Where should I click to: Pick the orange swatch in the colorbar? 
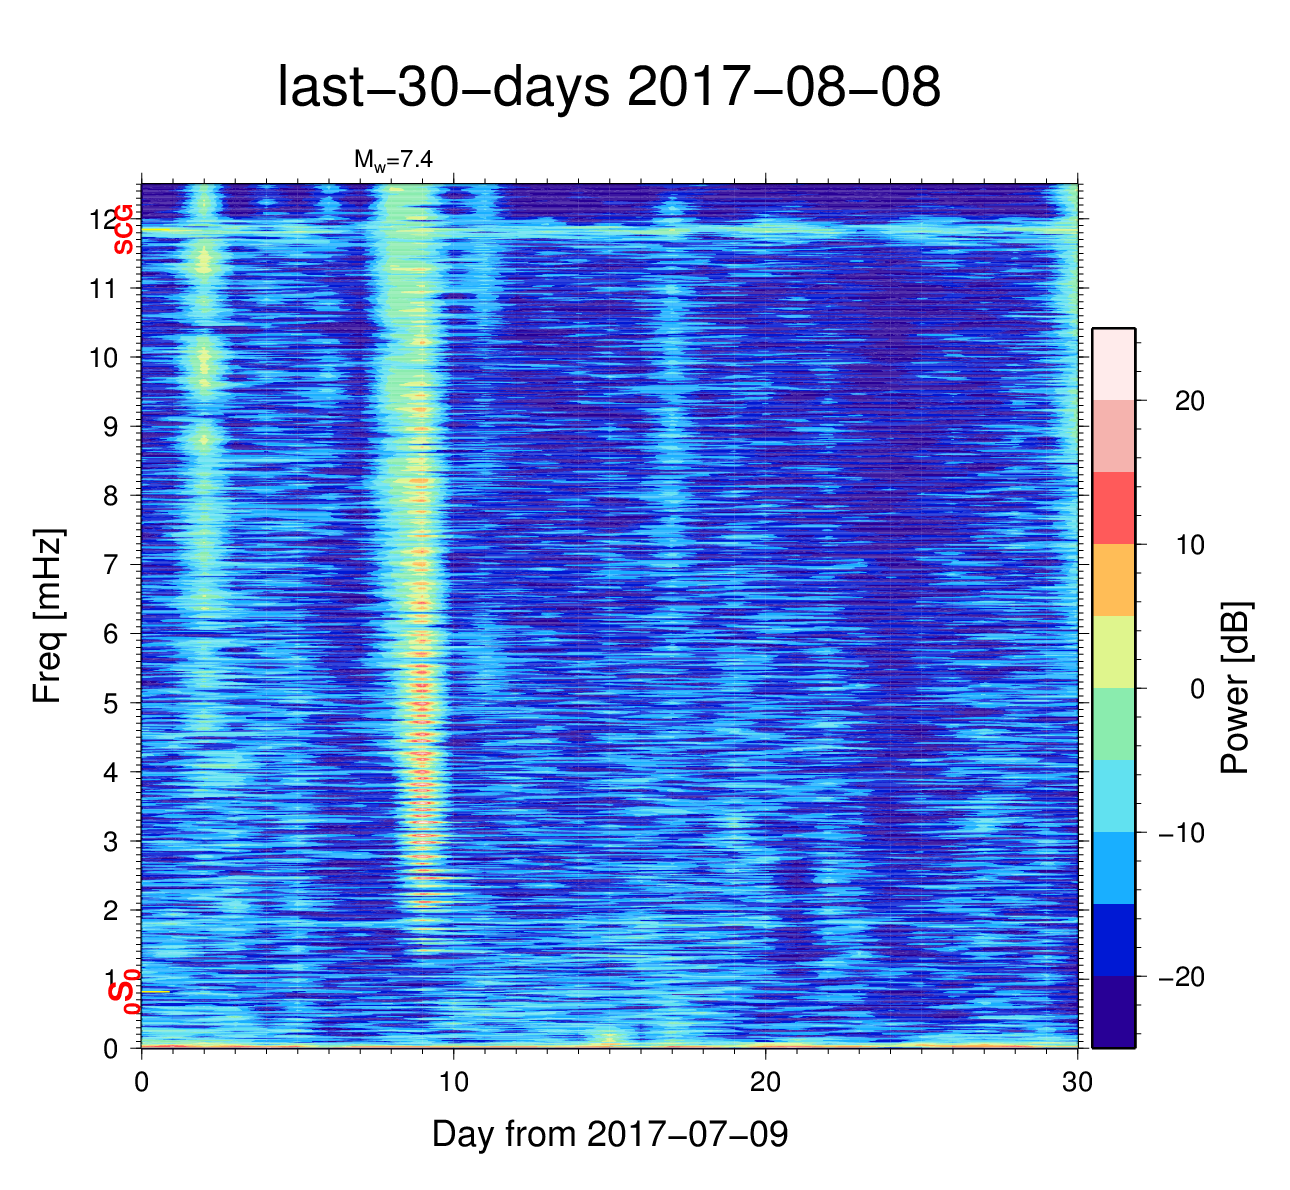coord(1113,580)
